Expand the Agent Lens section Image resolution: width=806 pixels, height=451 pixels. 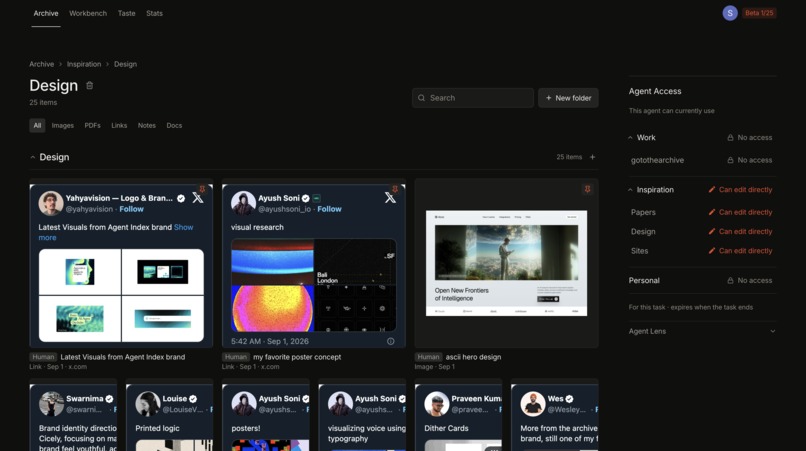point(772,331)
